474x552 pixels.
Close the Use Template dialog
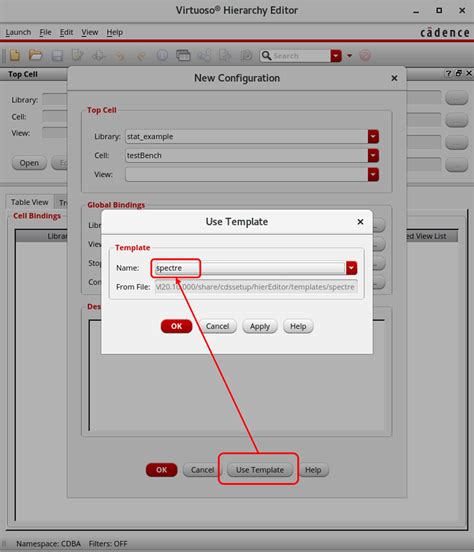360,222
